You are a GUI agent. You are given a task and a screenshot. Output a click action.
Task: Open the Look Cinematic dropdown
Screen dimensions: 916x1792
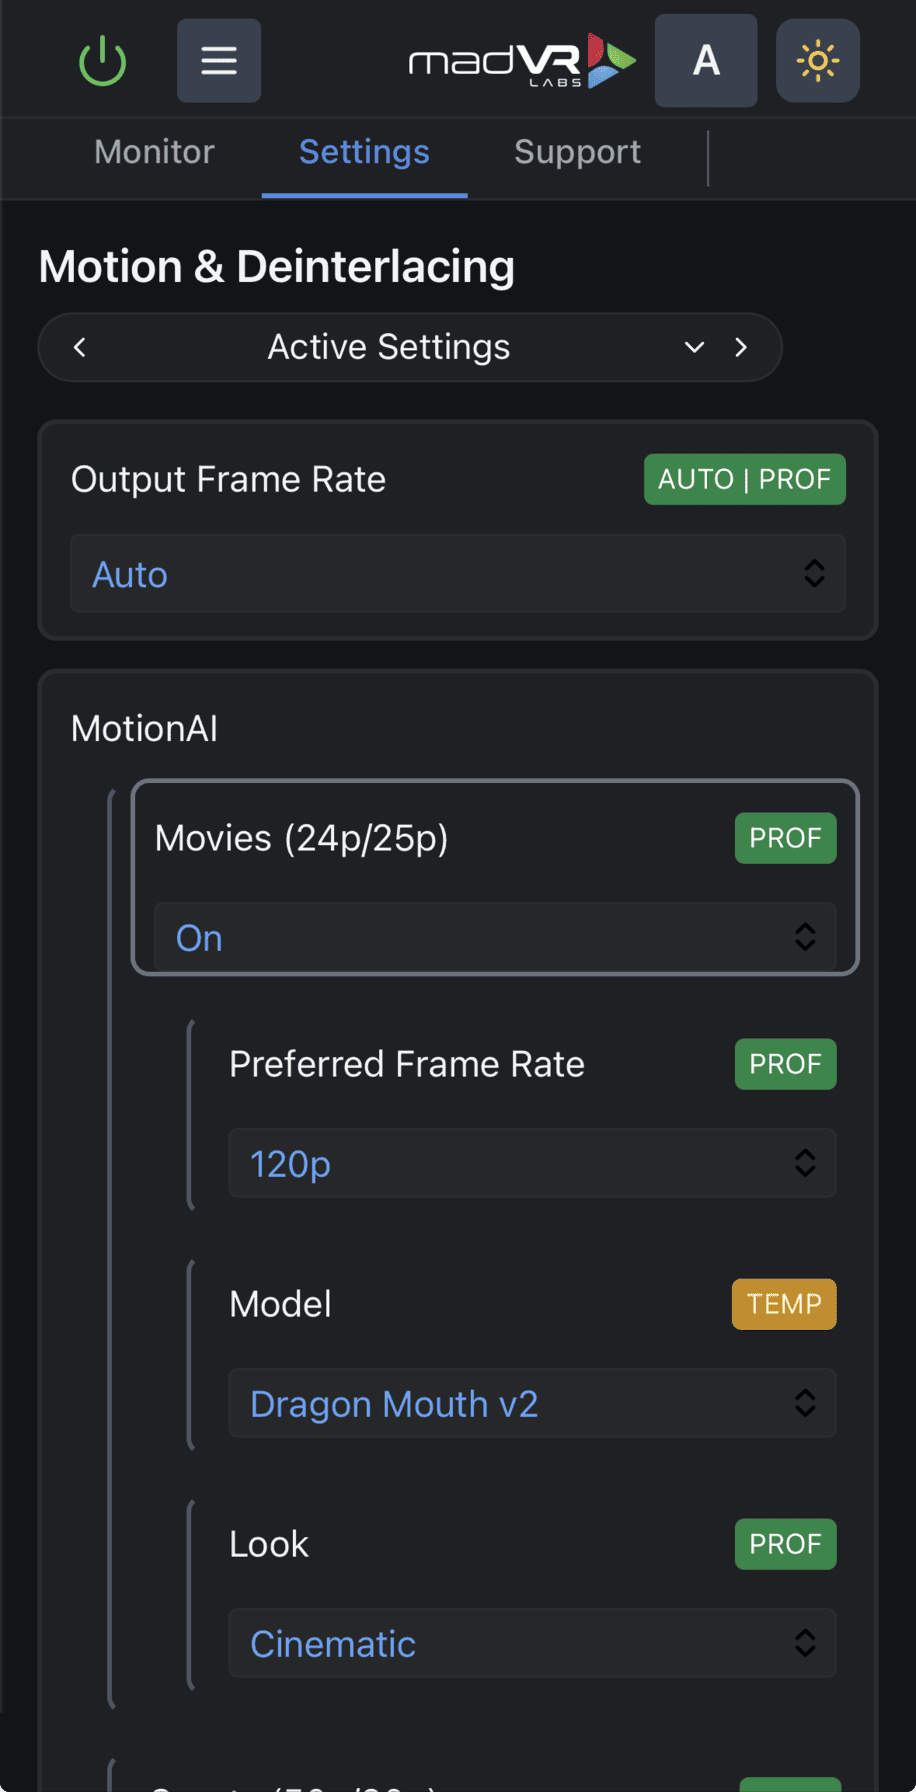click(532, 1644)
